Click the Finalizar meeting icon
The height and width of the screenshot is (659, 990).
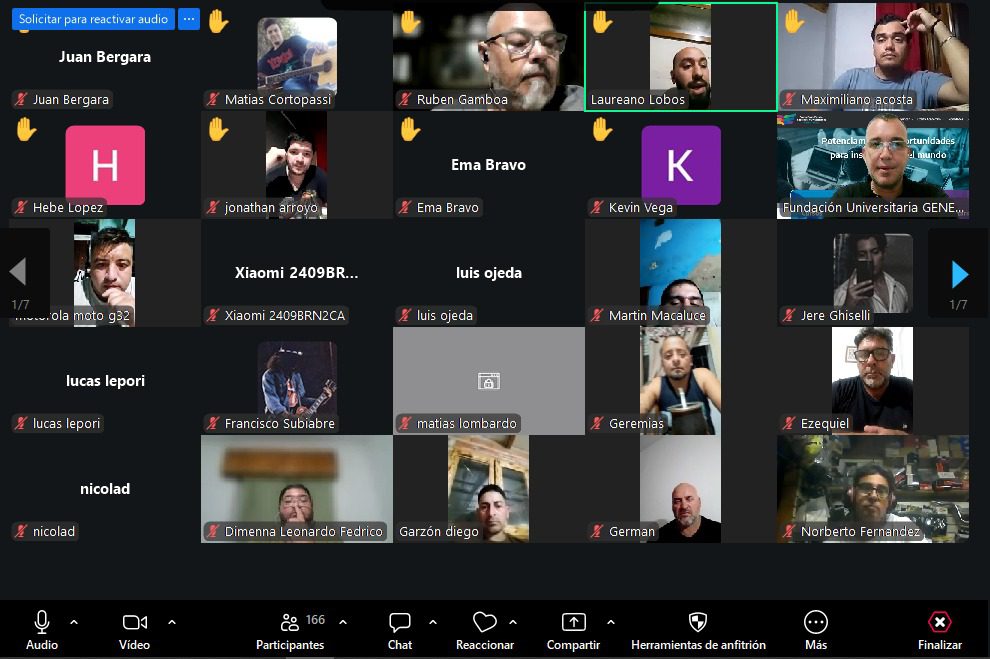point(939,622)
